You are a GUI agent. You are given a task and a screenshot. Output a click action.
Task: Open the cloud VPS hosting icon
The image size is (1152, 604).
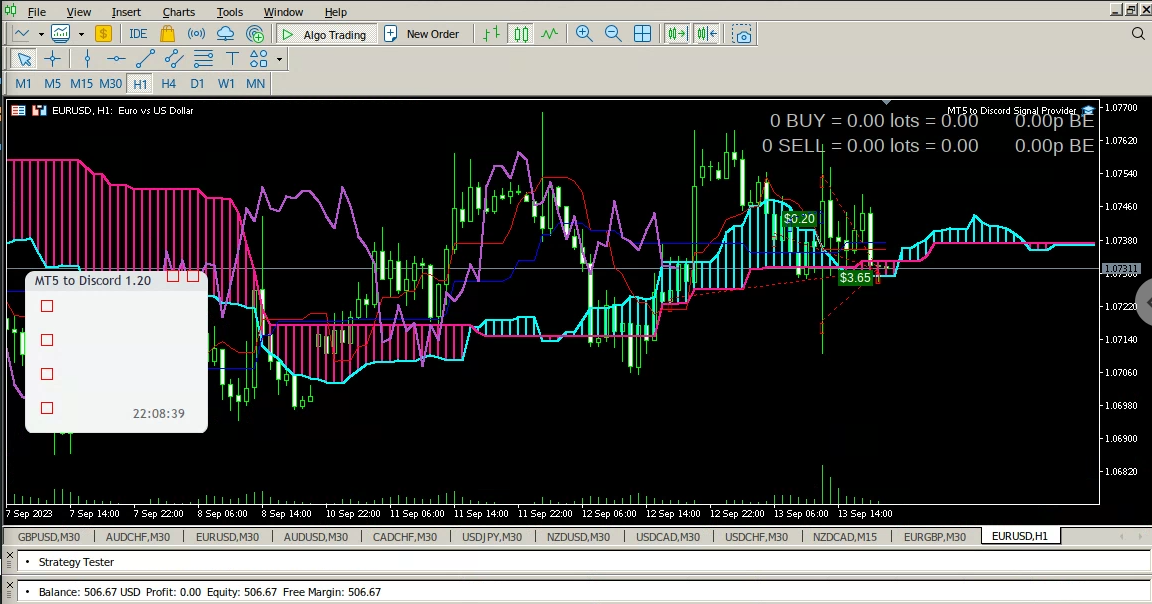(226, 34)
